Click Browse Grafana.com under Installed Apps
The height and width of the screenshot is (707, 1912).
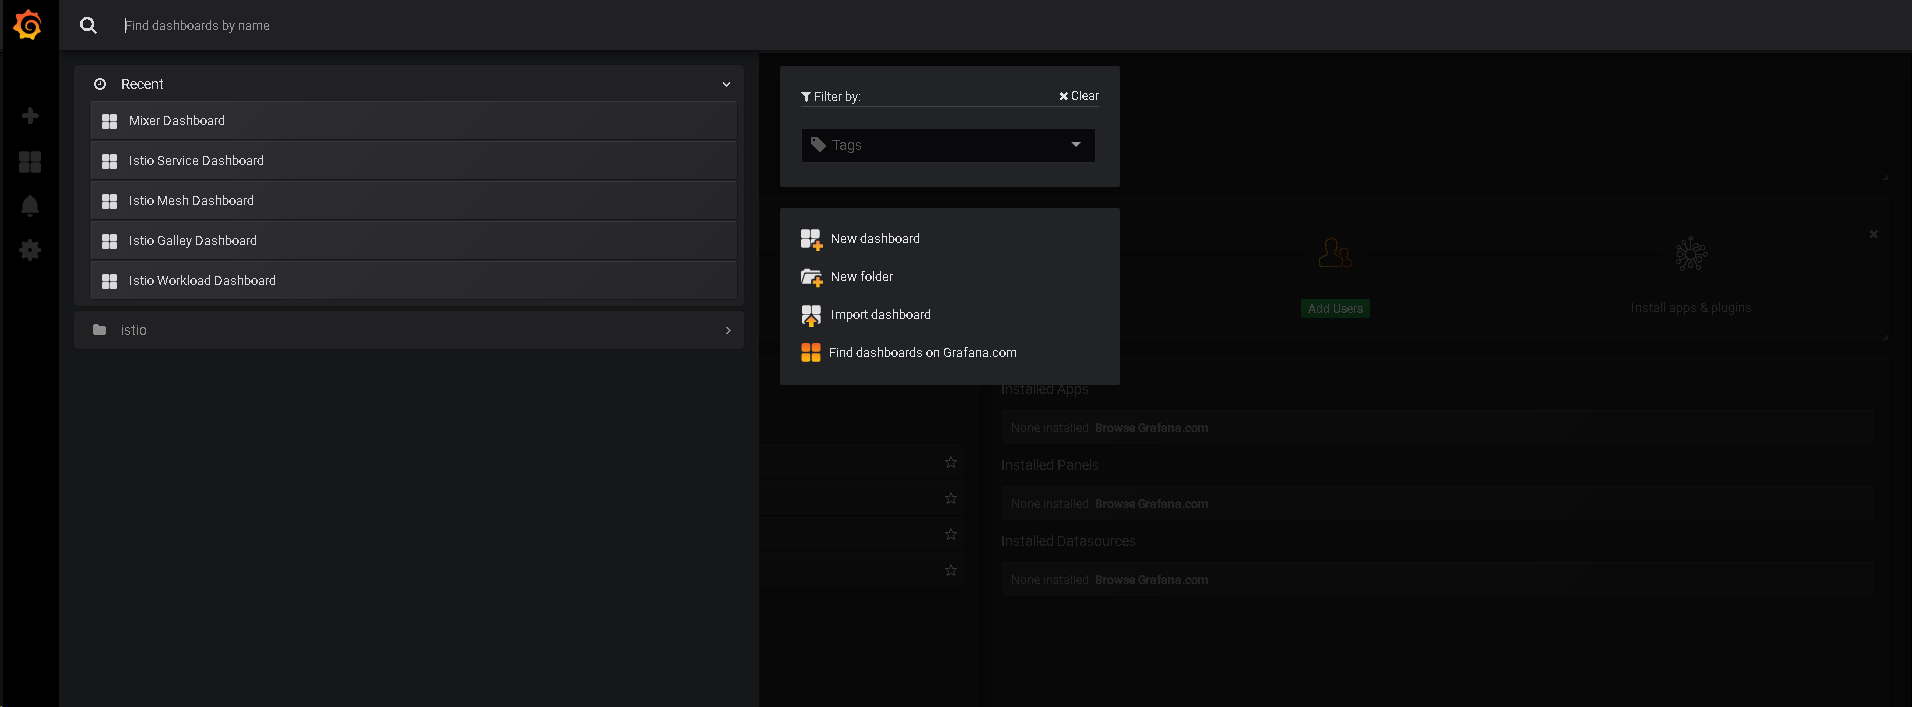coord(1151,428)
